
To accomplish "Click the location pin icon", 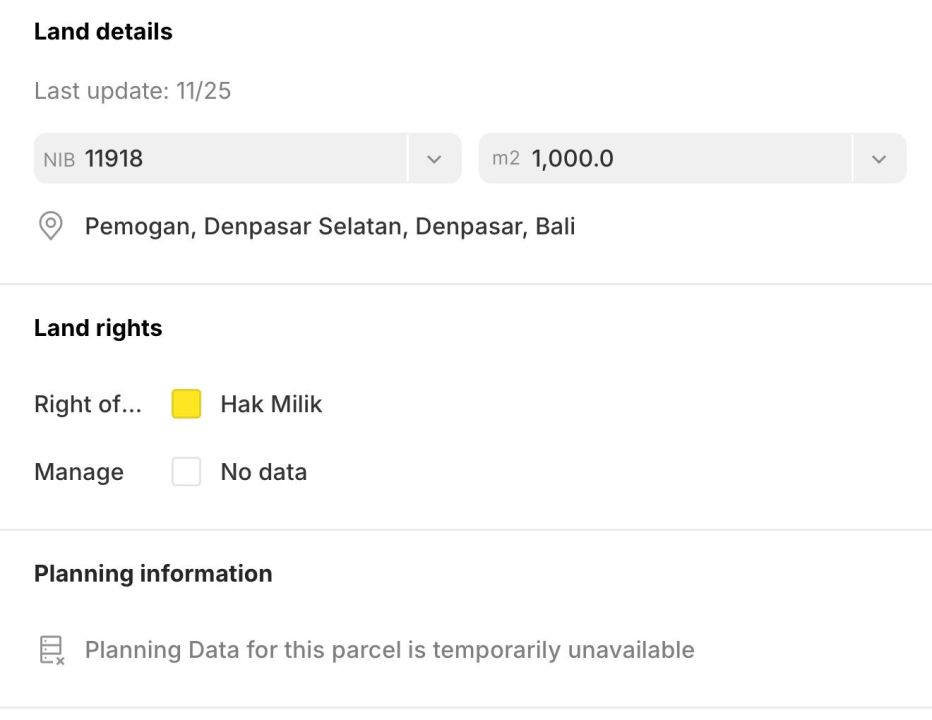I will coord(50,226).
